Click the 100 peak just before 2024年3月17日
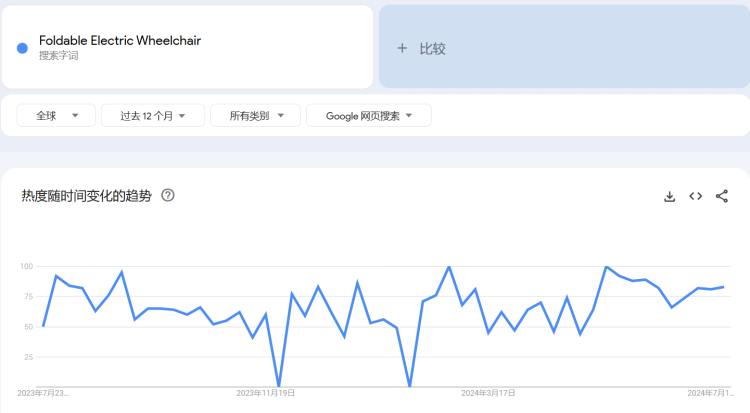This screenshot has width=750, height=413. 449,267
